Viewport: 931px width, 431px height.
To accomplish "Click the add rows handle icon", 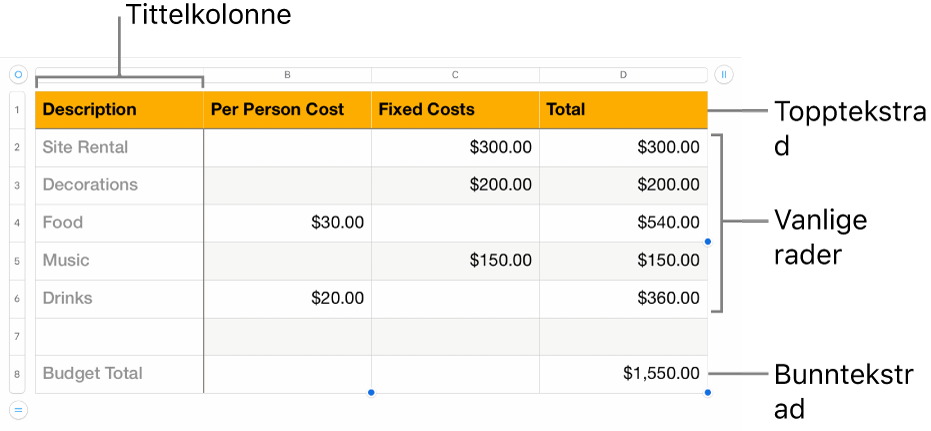I will pyautogui.click(x=18, y=408).
